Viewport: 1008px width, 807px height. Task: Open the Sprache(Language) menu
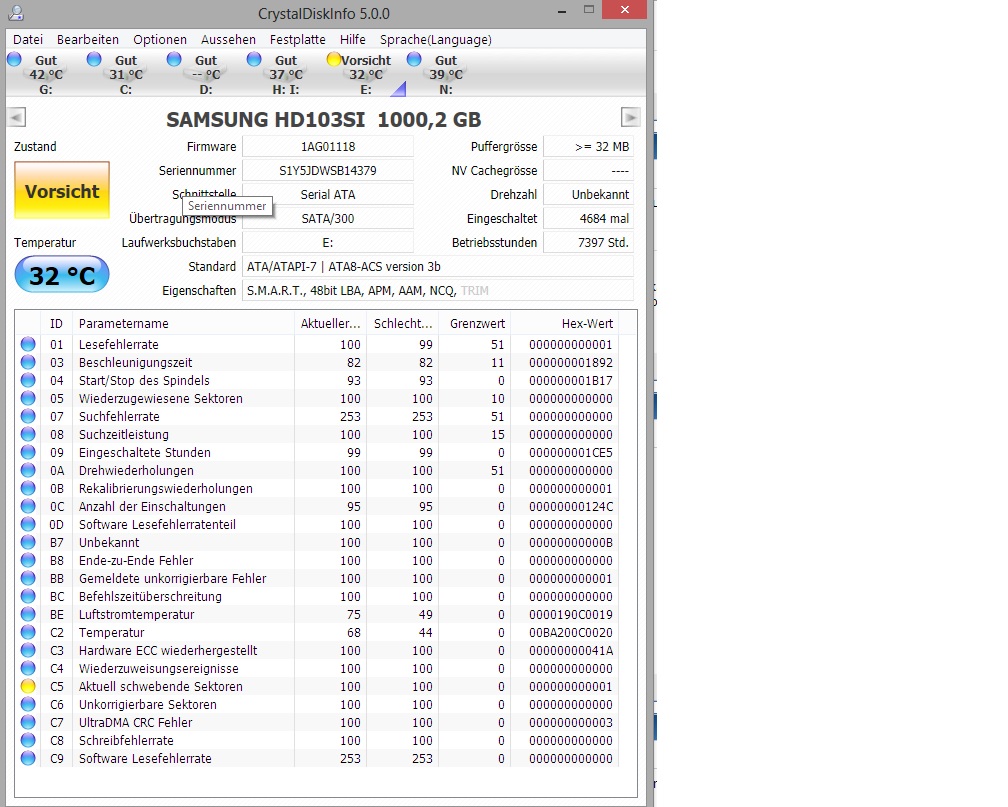coord(436,39)
